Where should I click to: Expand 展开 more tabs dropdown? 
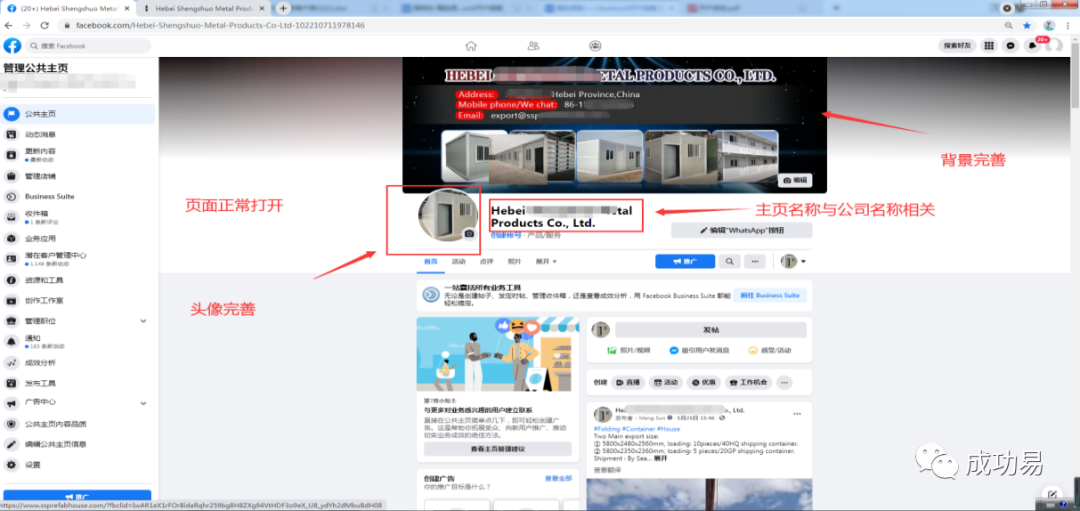546,262
